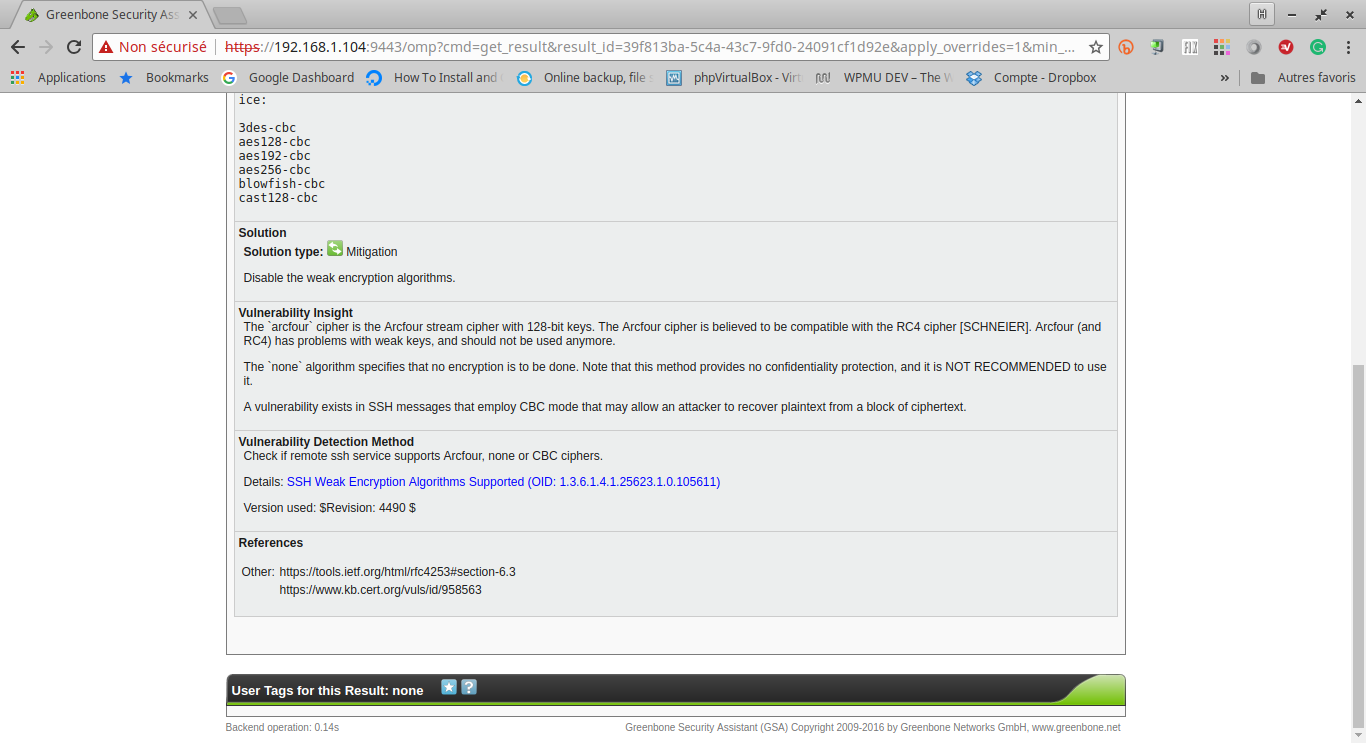
Task: Click the vertical page scrollbar thumb
Action: click(1357, 546)
